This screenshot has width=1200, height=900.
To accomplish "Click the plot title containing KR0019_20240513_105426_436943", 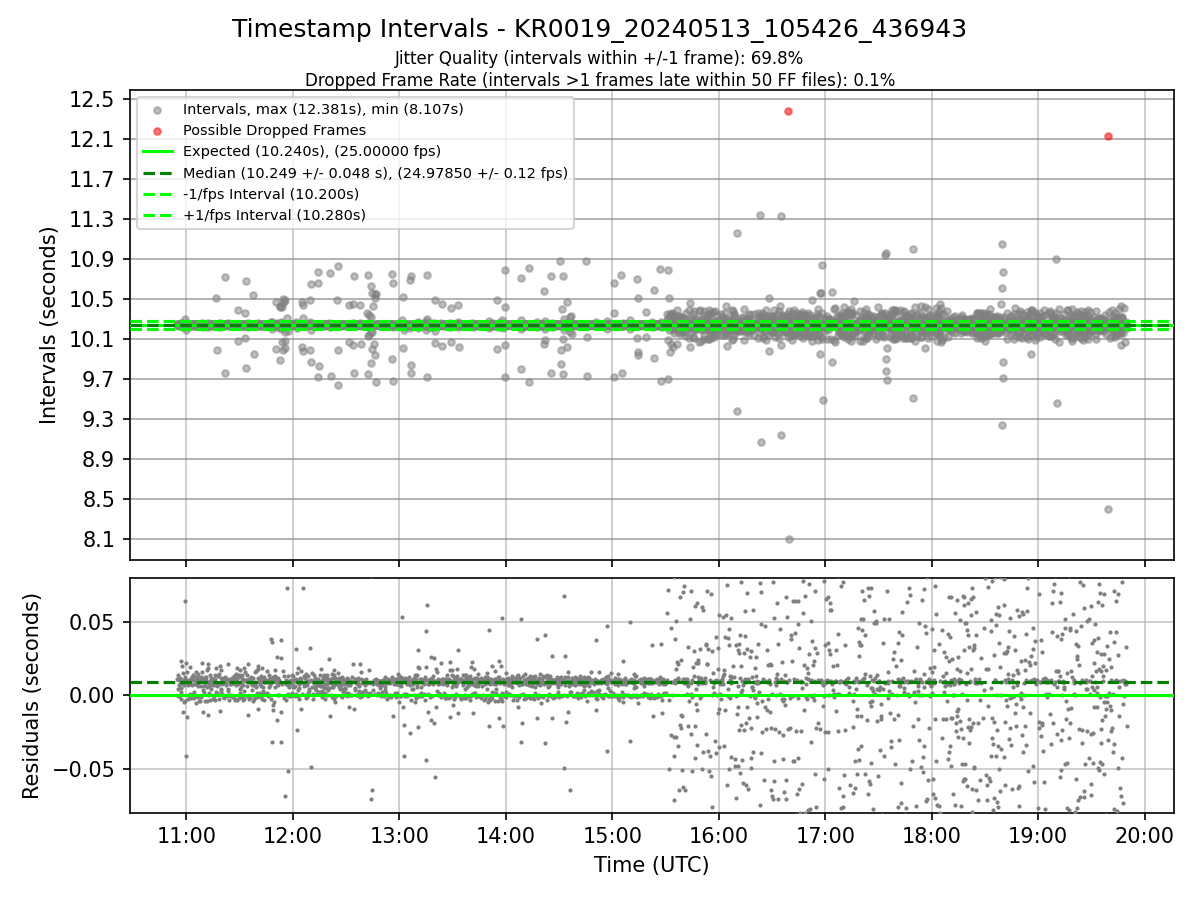I will (599, 29).
